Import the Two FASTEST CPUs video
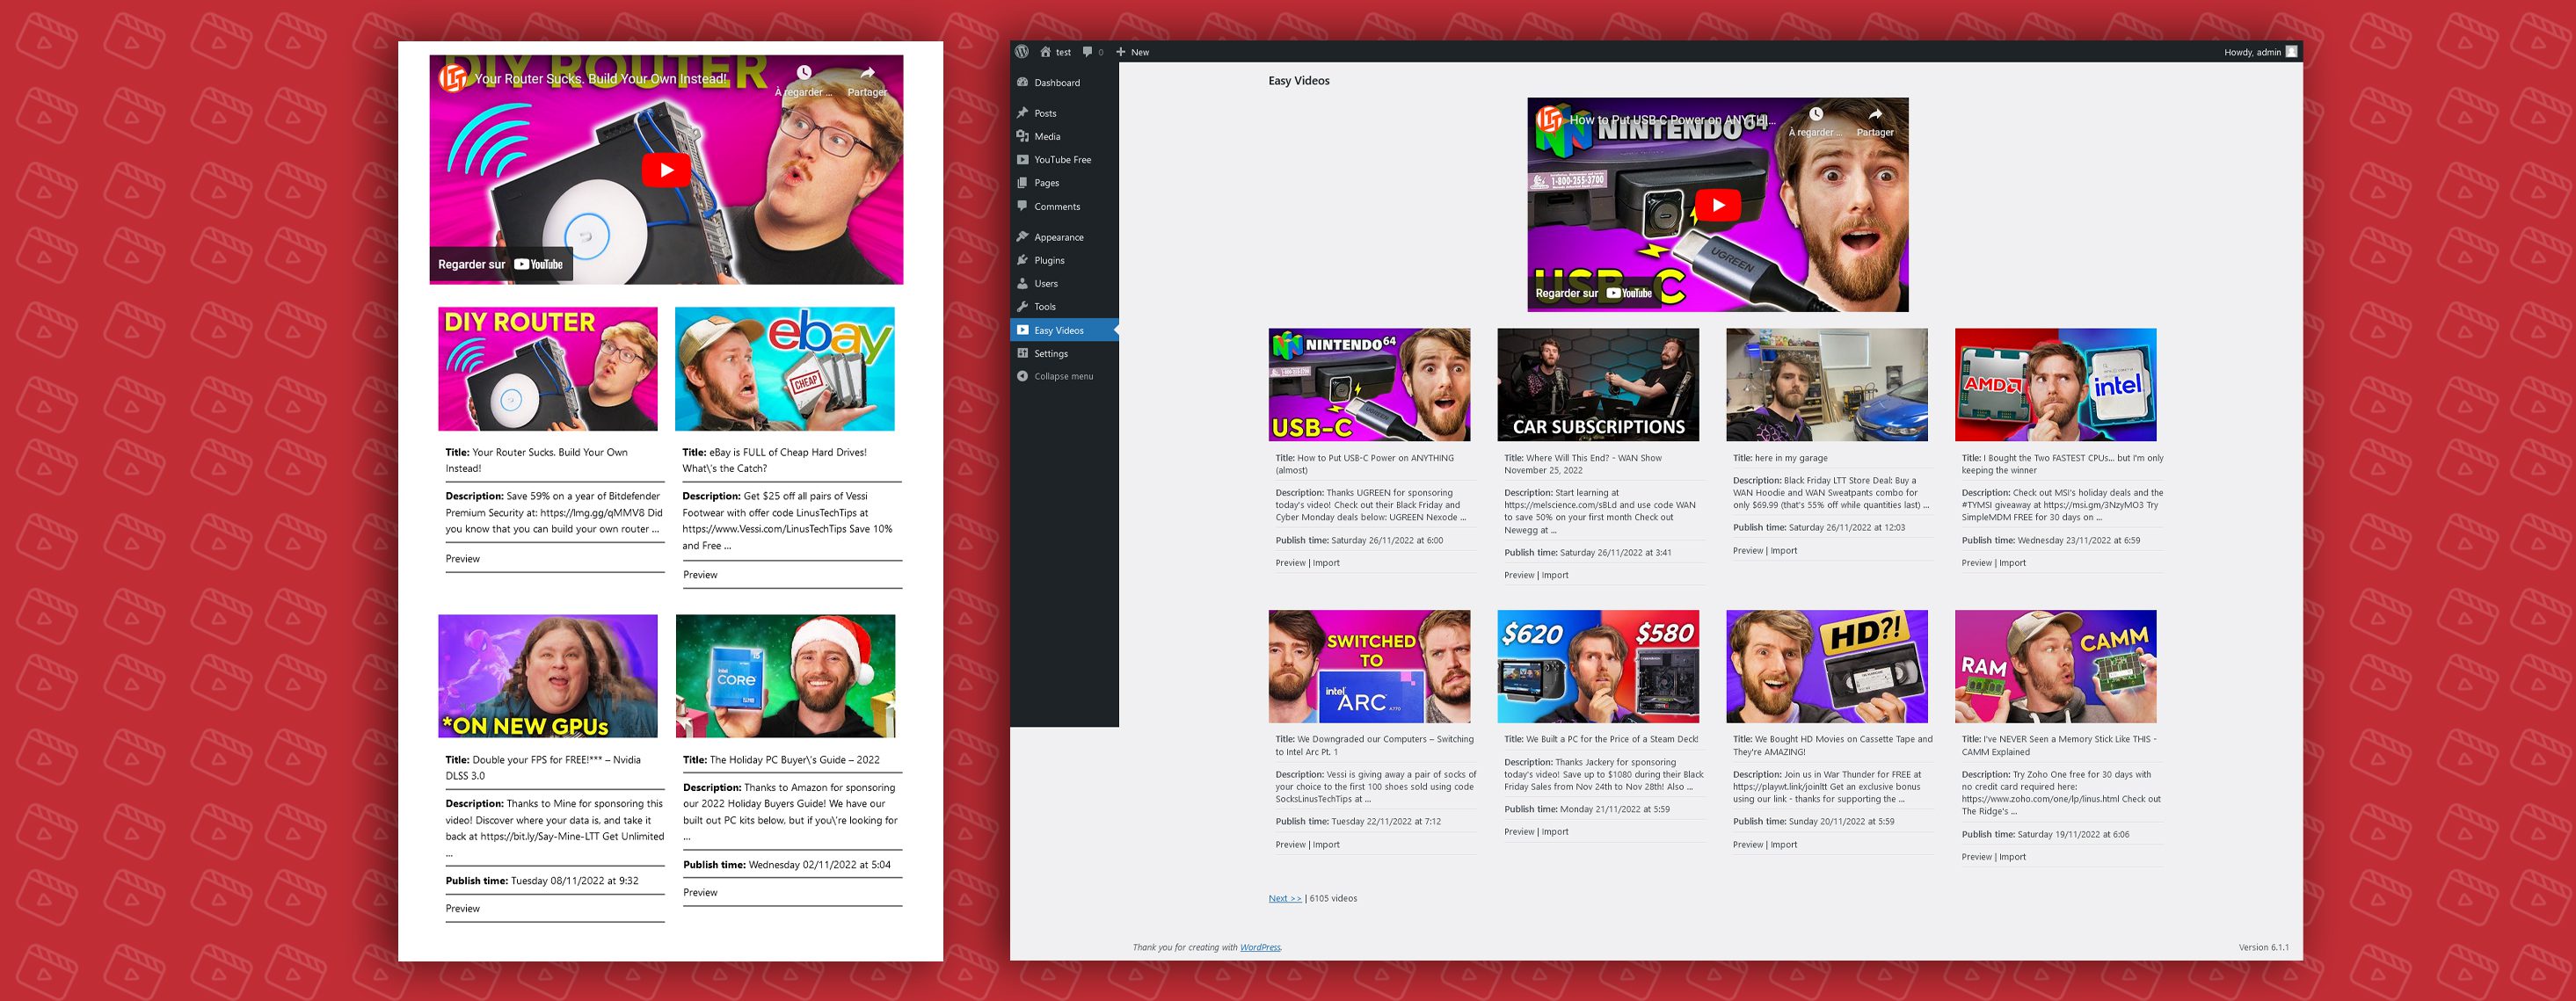Viewport: 2576px width, 1001px height. [2012, 563]
